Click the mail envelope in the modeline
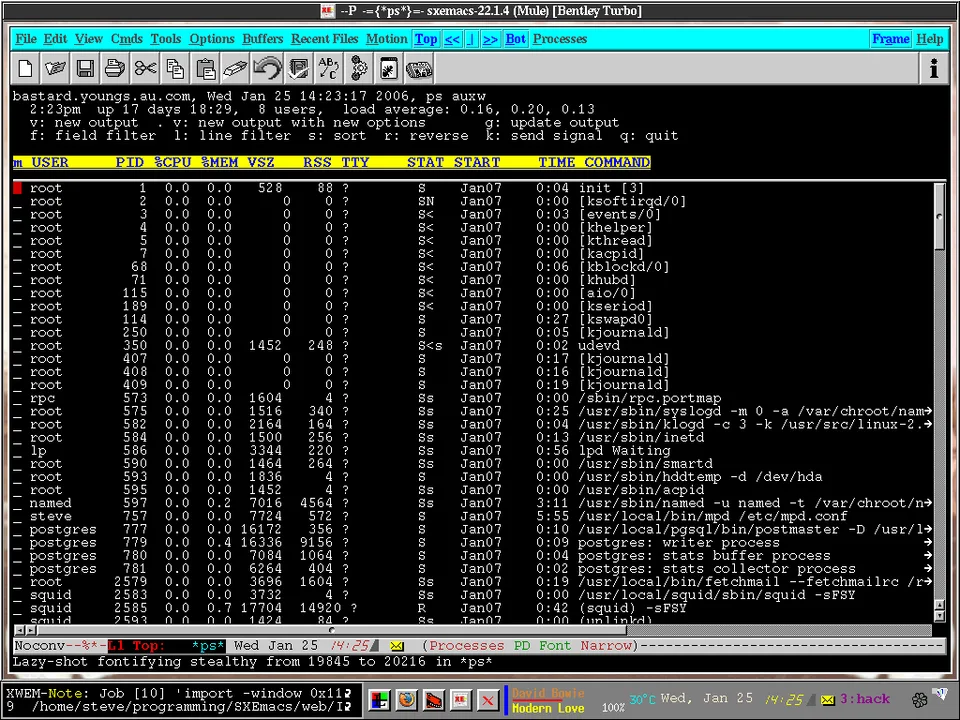Screen dimensions: 960x720 [397, 646]
